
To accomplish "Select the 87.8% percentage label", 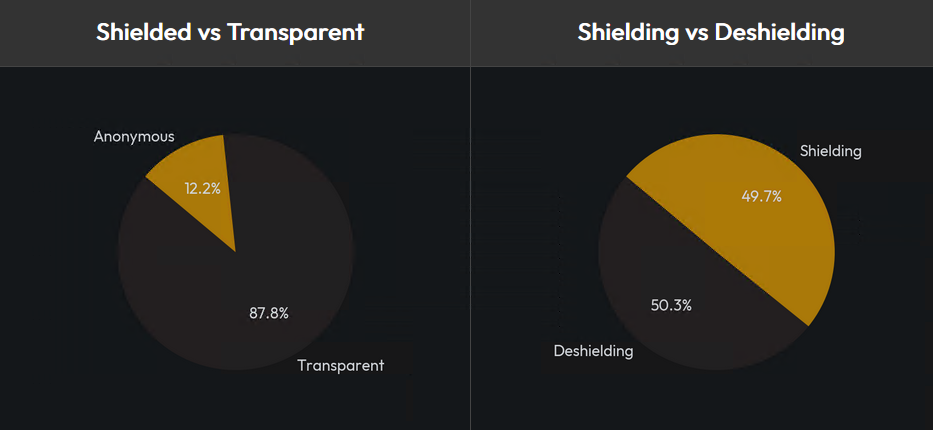I will click(x=269, y=313).
